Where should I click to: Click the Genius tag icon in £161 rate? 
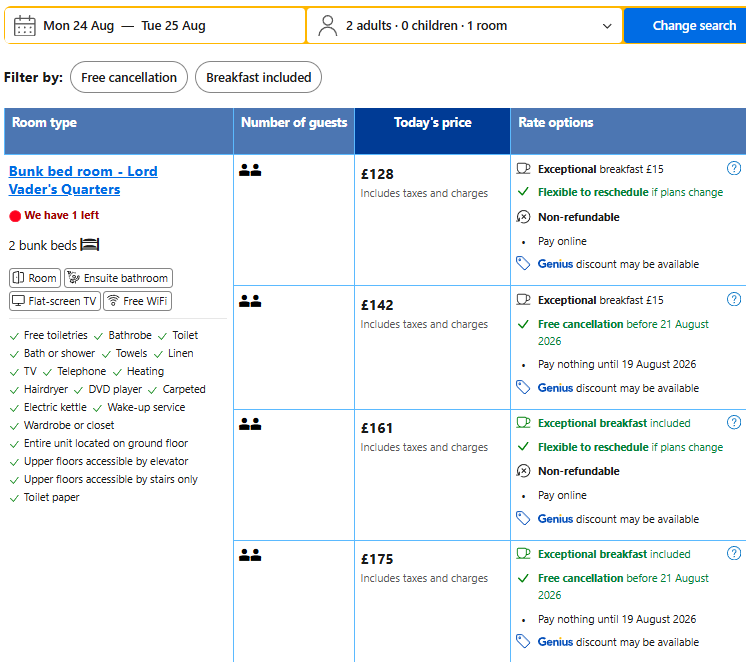[523, 518]
